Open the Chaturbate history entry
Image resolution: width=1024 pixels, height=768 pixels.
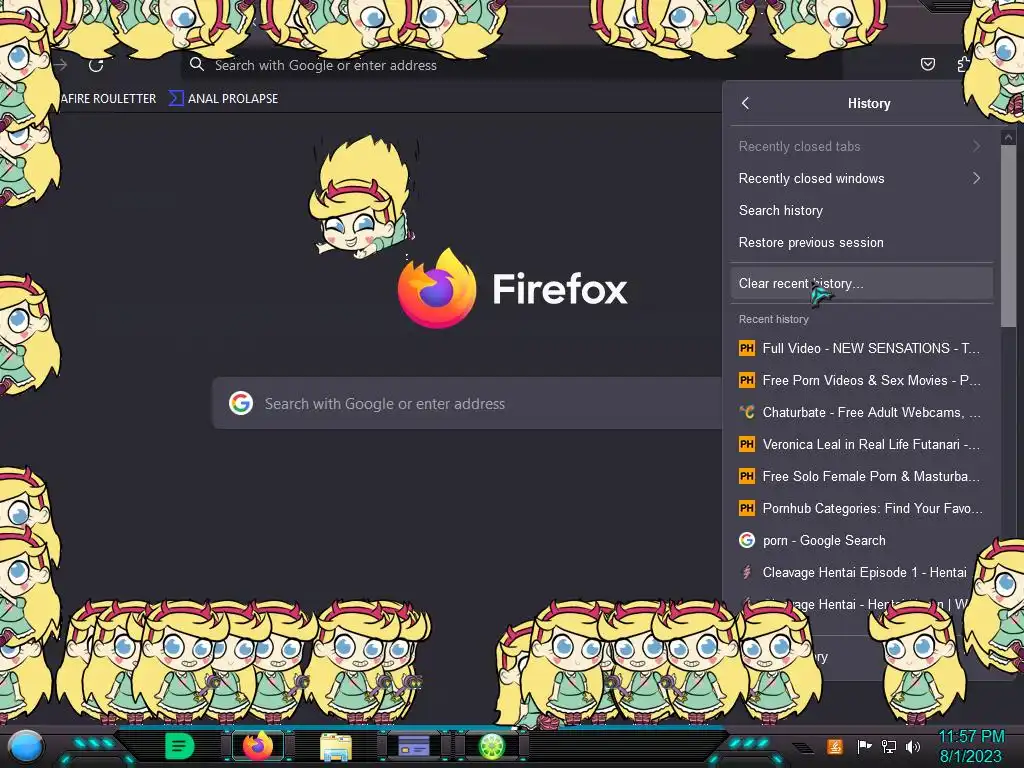(861, 412)
